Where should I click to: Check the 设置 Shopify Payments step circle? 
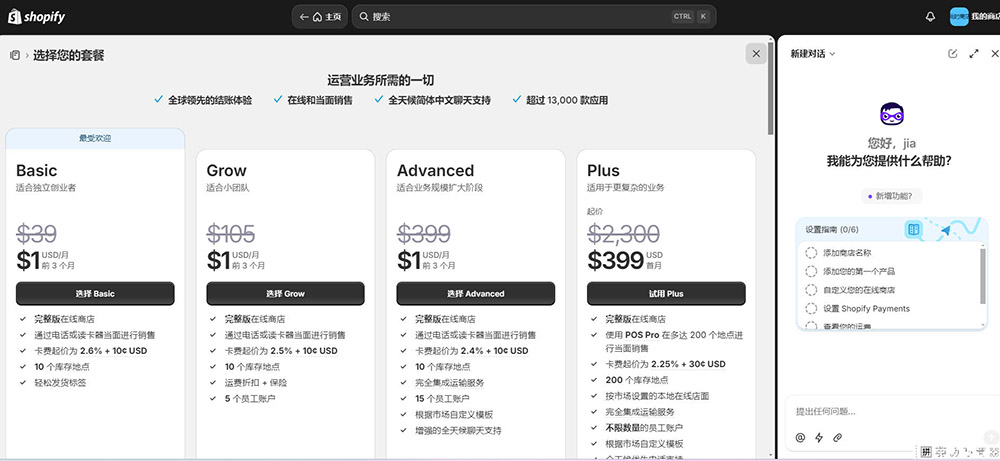click(811, 308)
